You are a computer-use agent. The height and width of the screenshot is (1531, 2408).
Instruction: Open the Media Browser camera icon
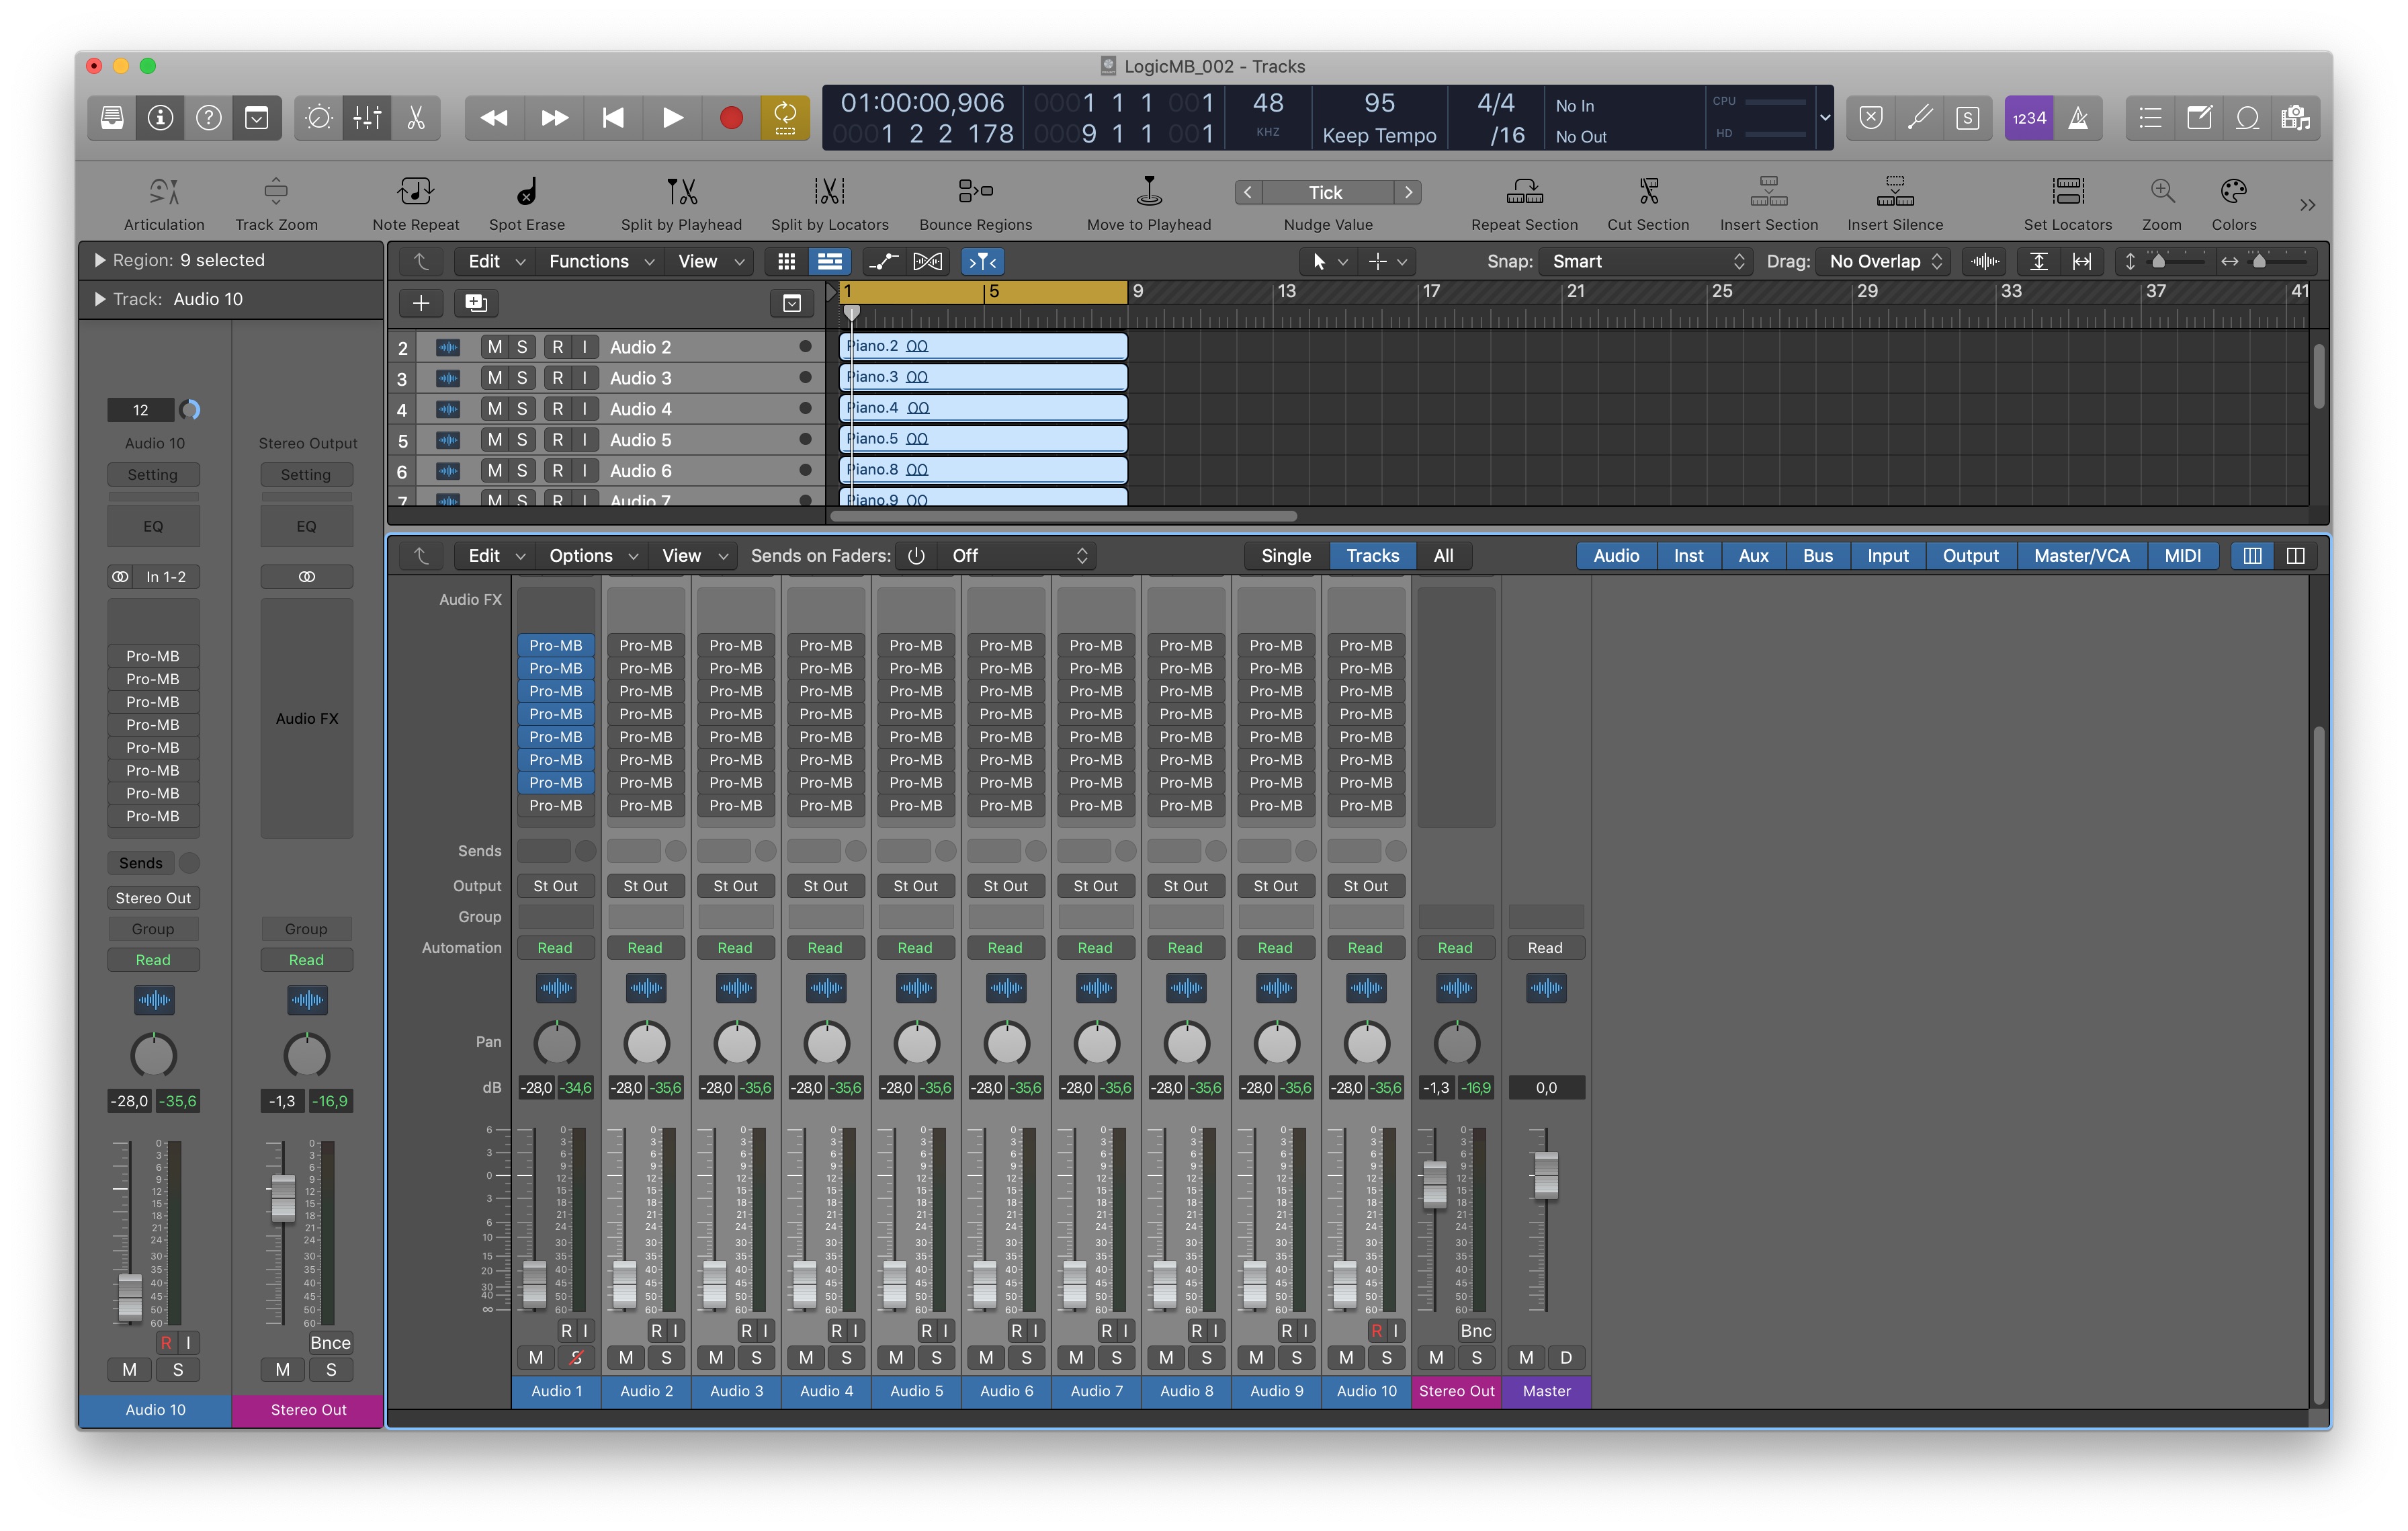pos(2295,118)
